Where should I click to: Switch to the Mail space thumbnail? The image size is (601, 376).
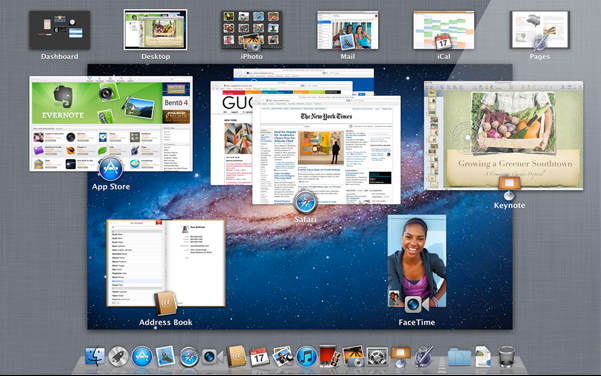pyautogui.click(x=348, y=30)
